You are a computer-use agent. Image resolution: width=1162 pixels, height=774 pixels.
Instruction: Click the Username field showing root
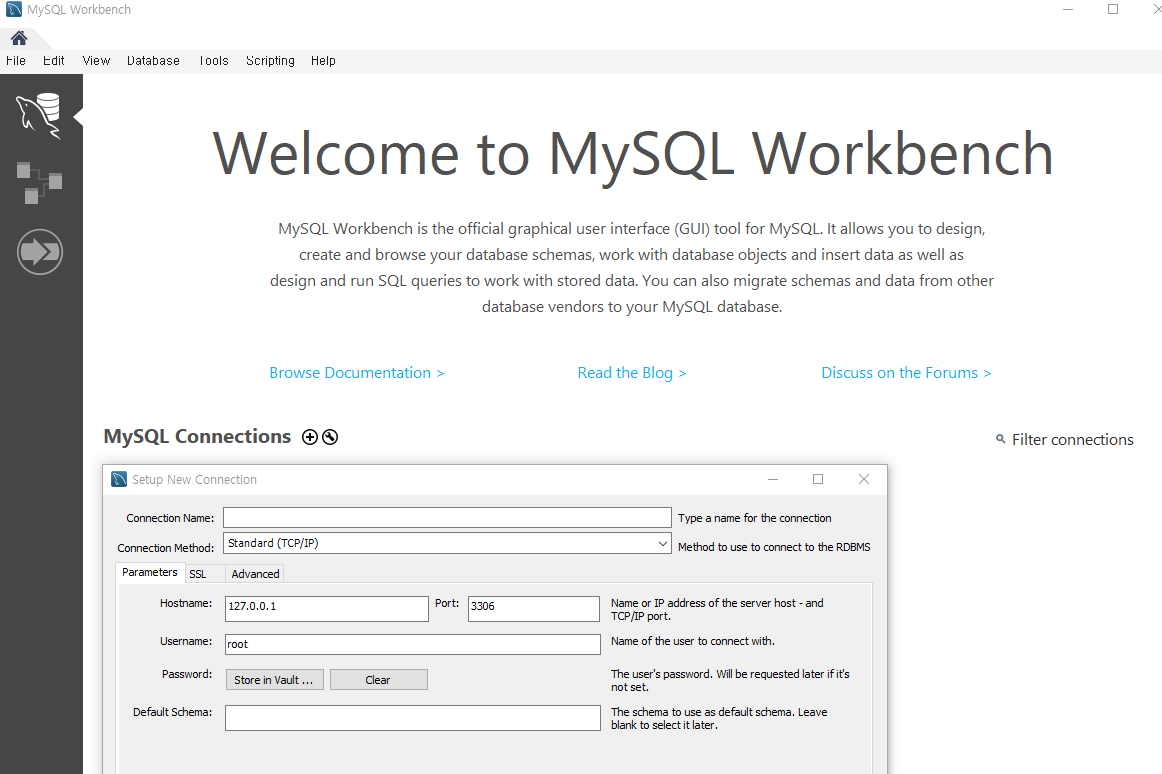413,644
